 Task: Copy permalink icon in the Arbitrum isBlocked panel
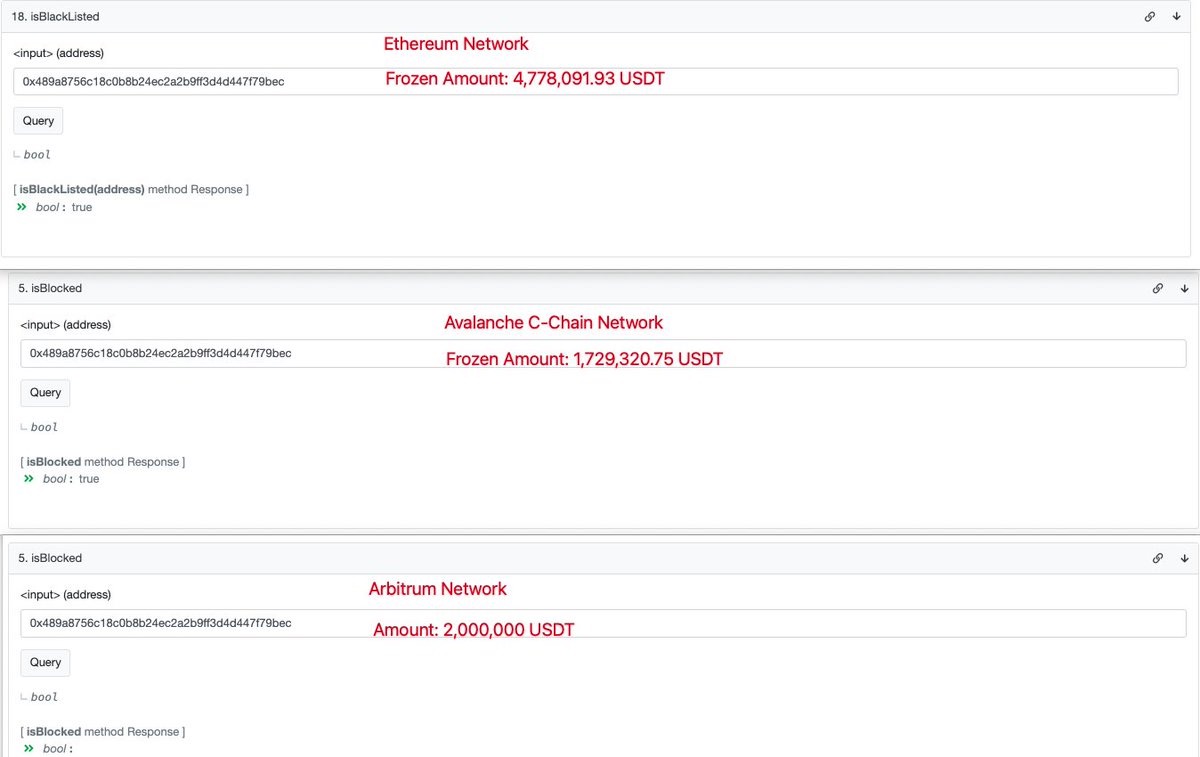coord(1157,558)
